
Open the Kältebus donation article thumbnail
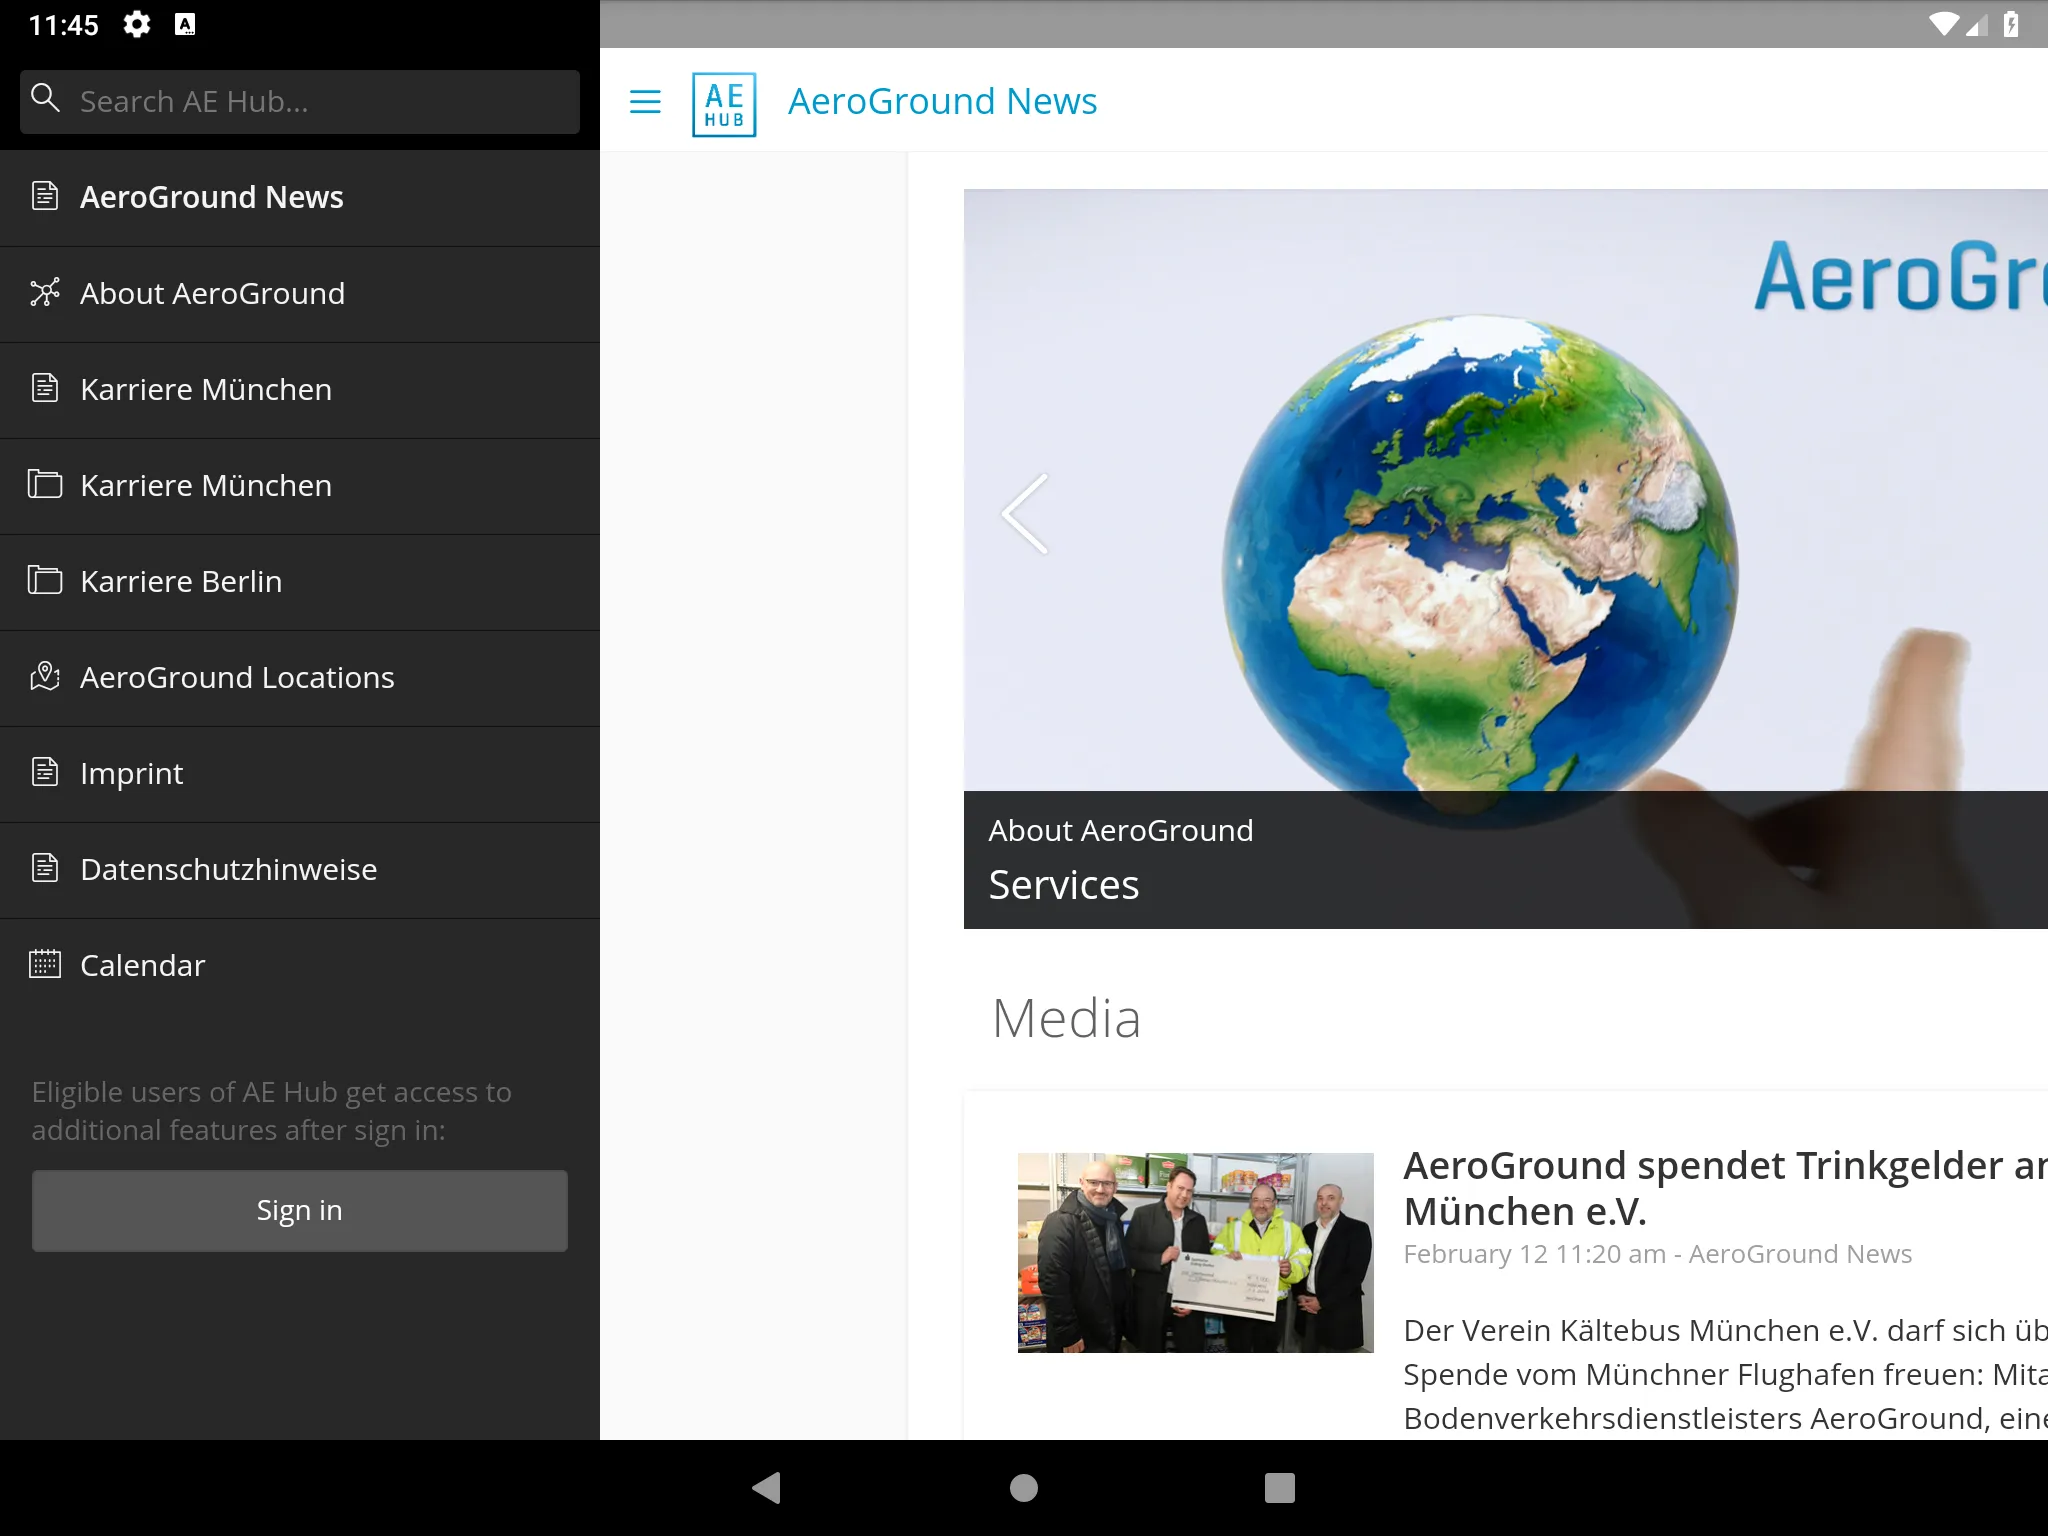(x=1195, y=1253)
